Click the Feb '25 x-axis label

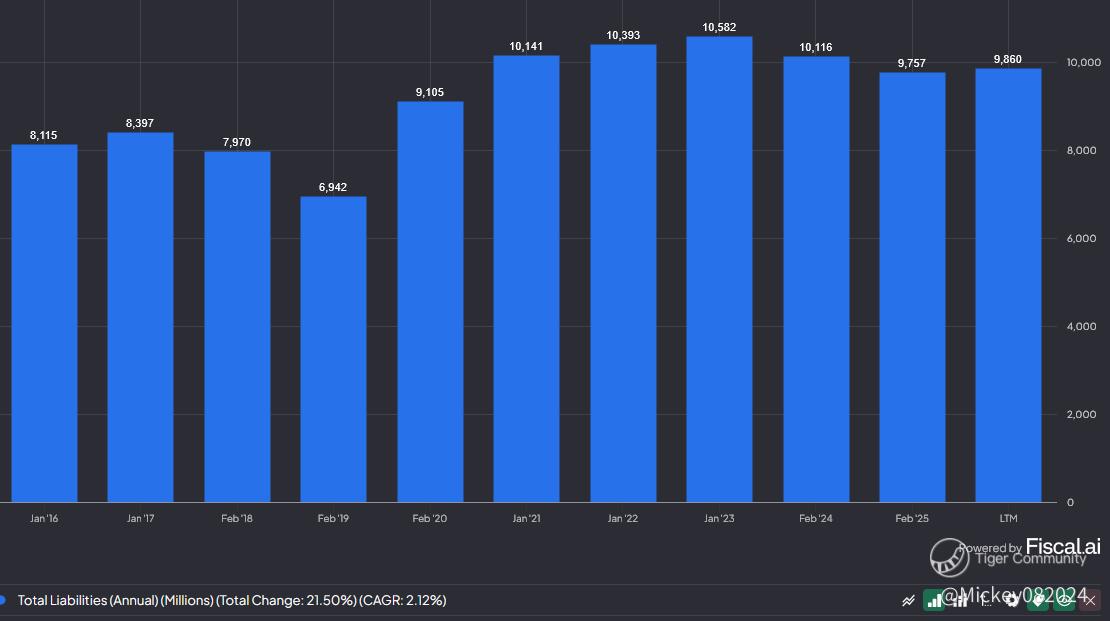click(x=912, y=518)
